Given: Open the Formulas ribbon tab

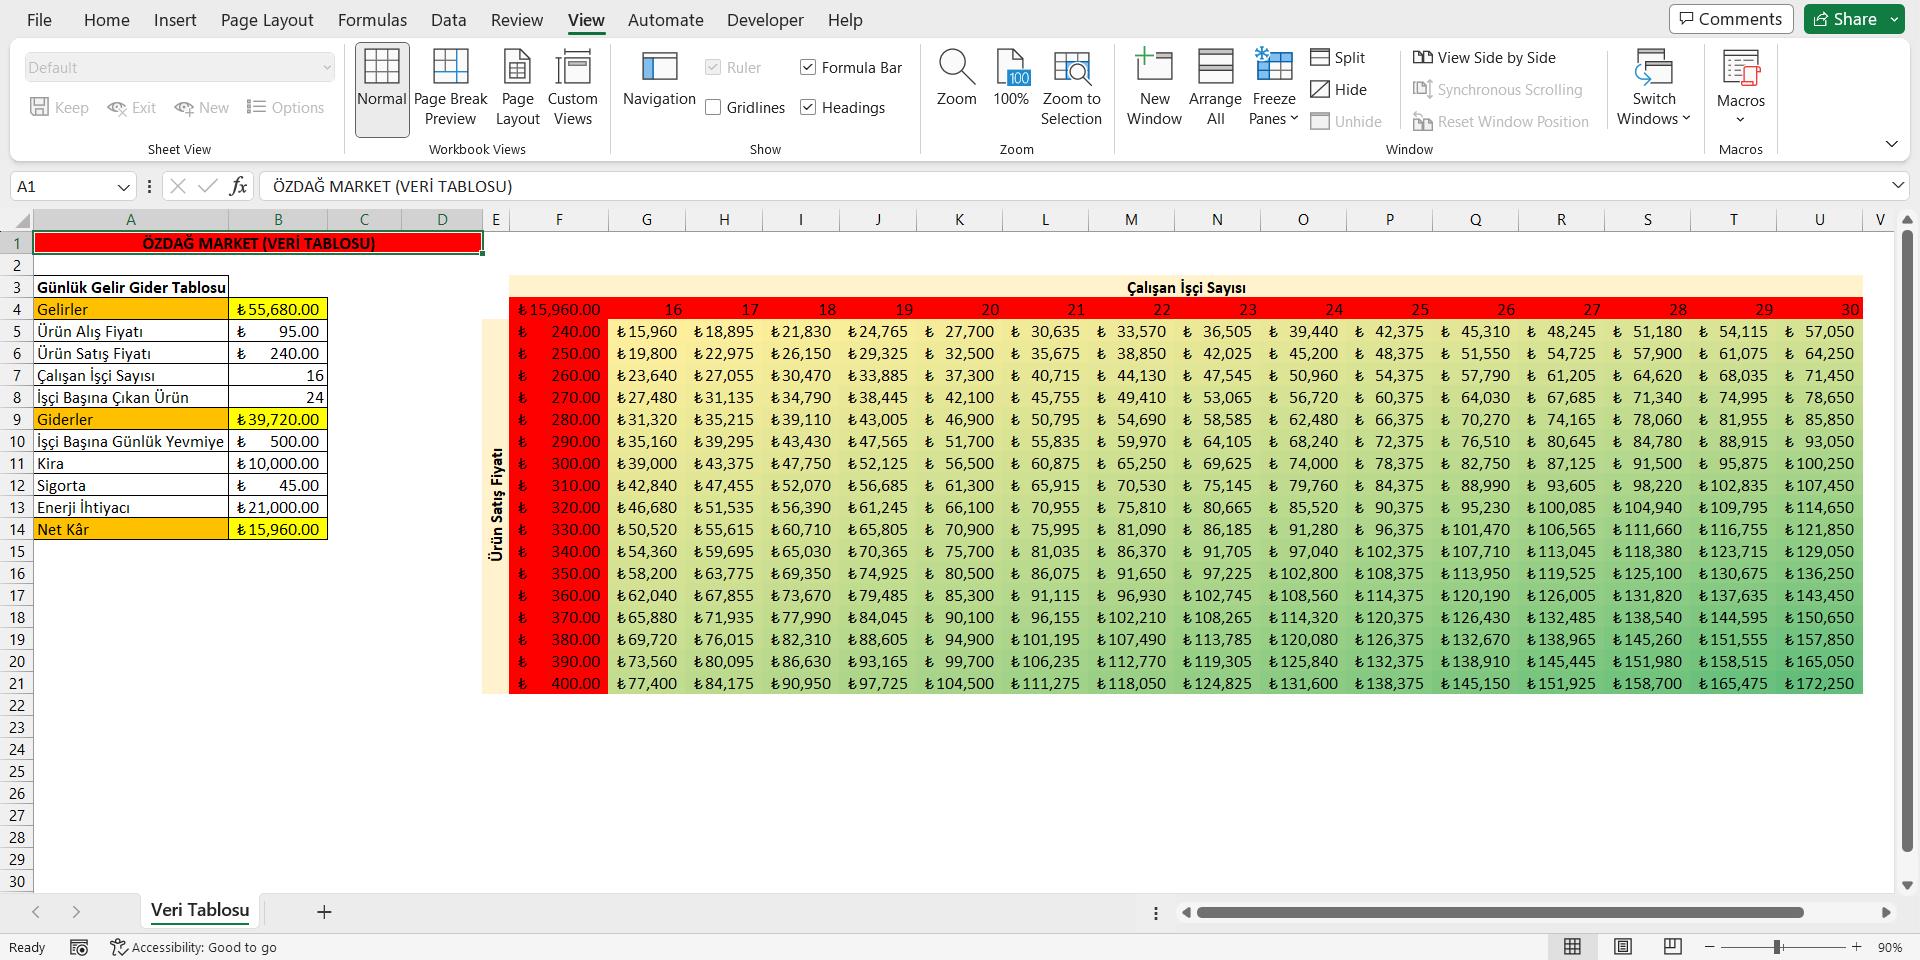Looking at the screenshot, I should coord(372,20).
